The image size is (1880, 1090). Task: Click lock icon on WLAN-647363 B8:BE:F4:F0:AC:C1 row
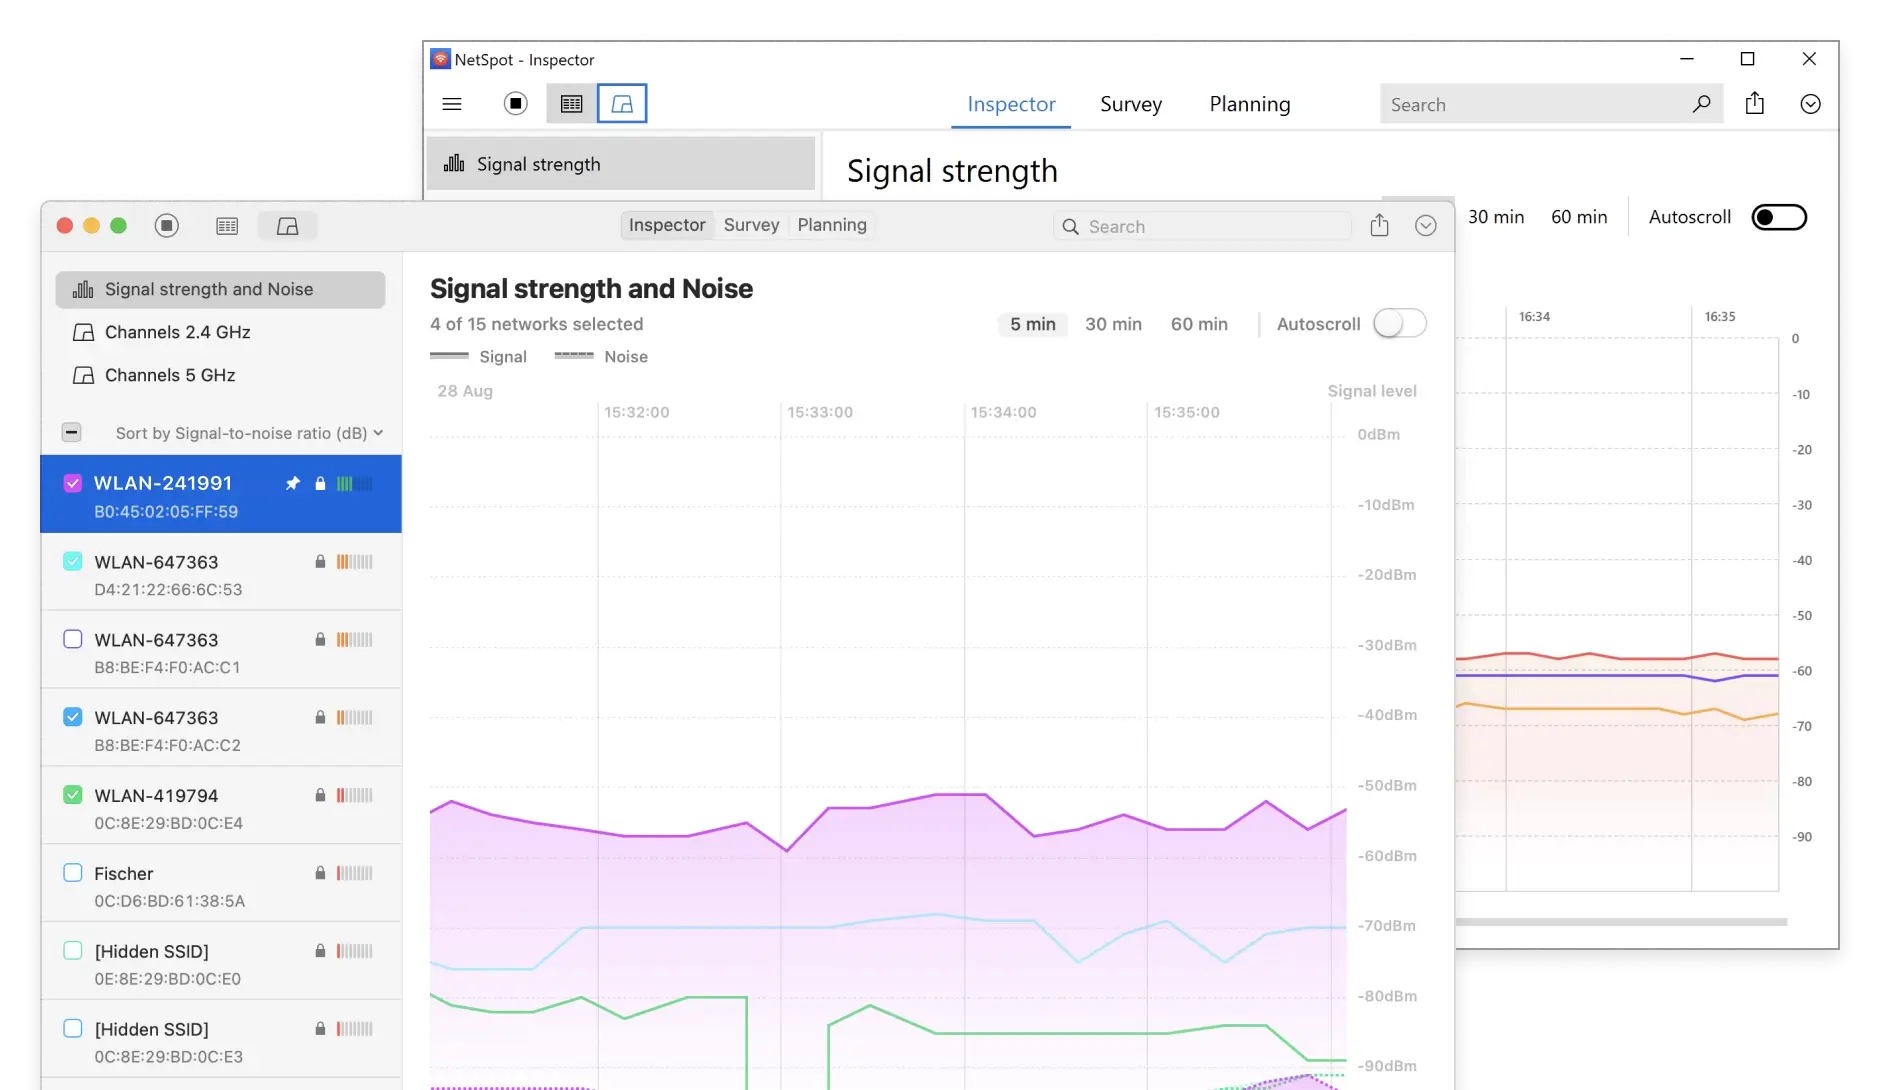pyautogui.click(x=320, y=639)
